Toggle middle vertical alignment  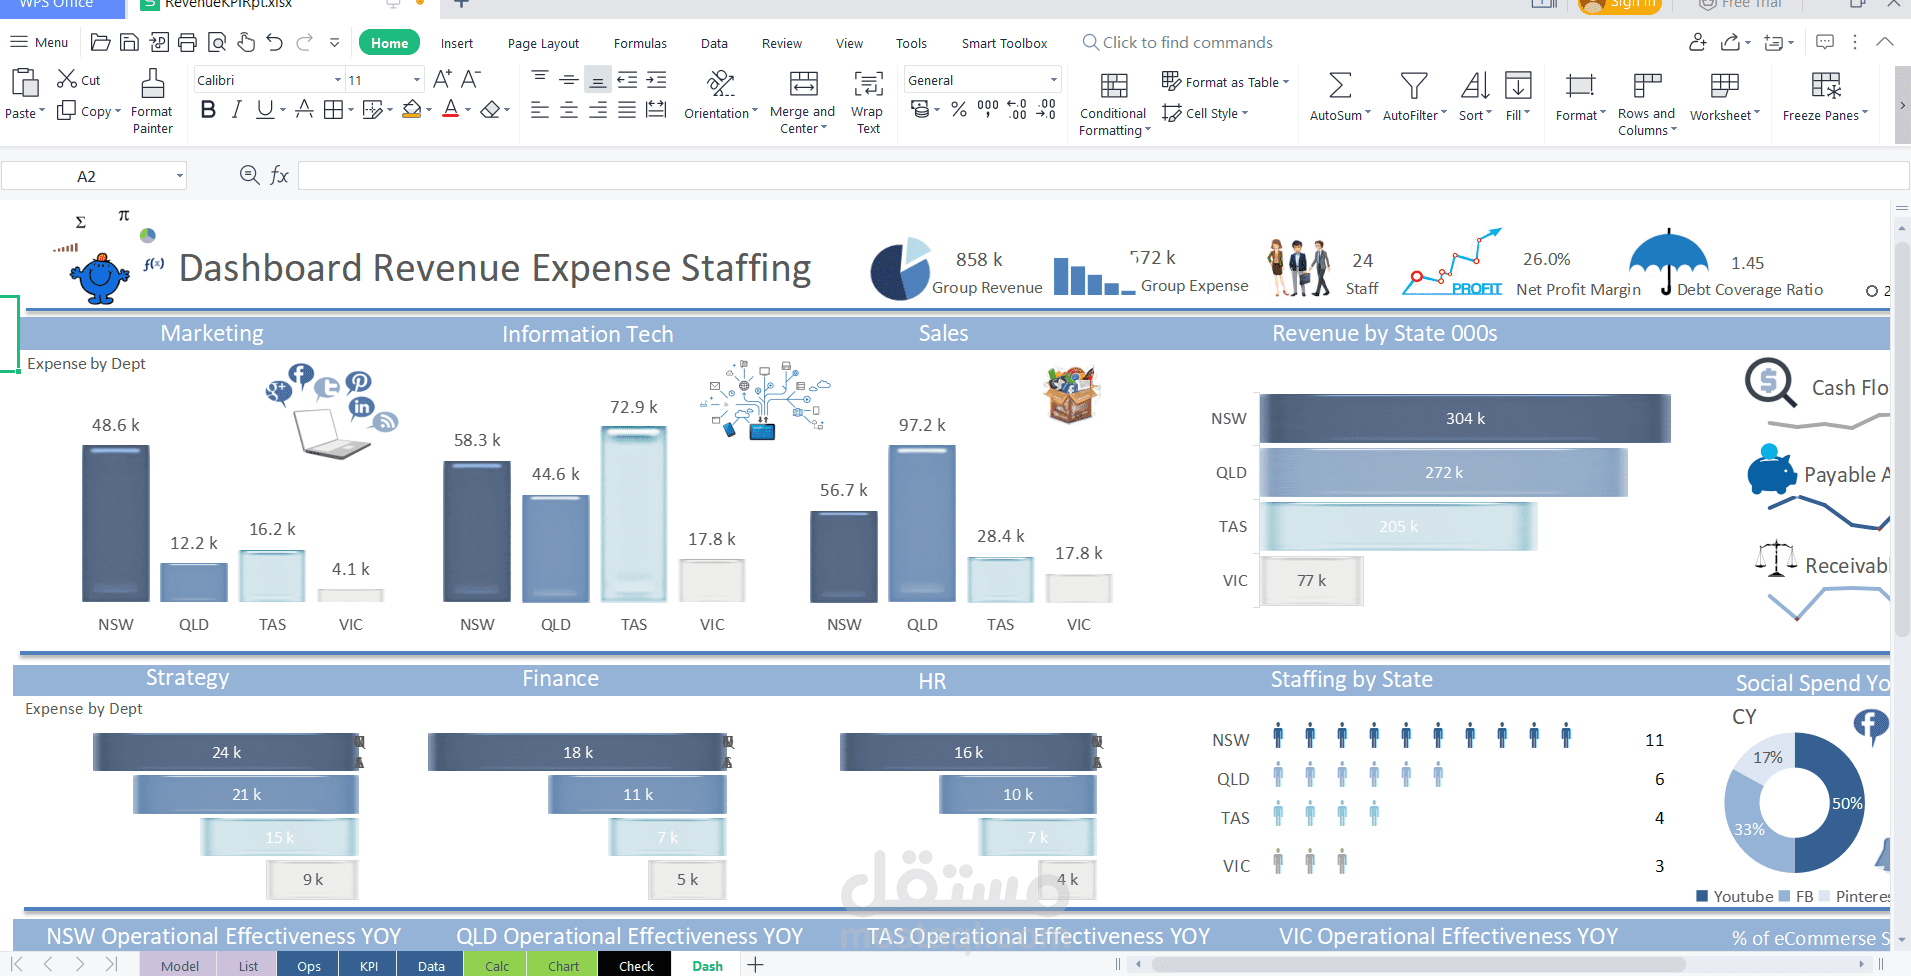(x=568, y=79)
